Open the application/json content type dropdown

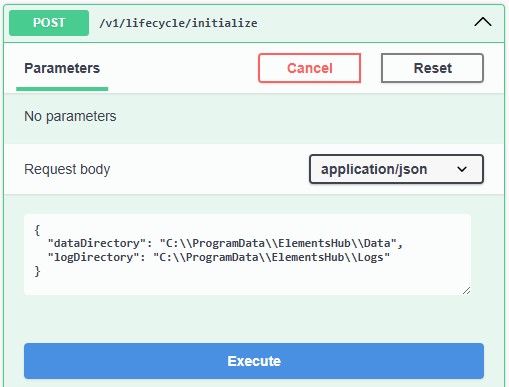396,169
